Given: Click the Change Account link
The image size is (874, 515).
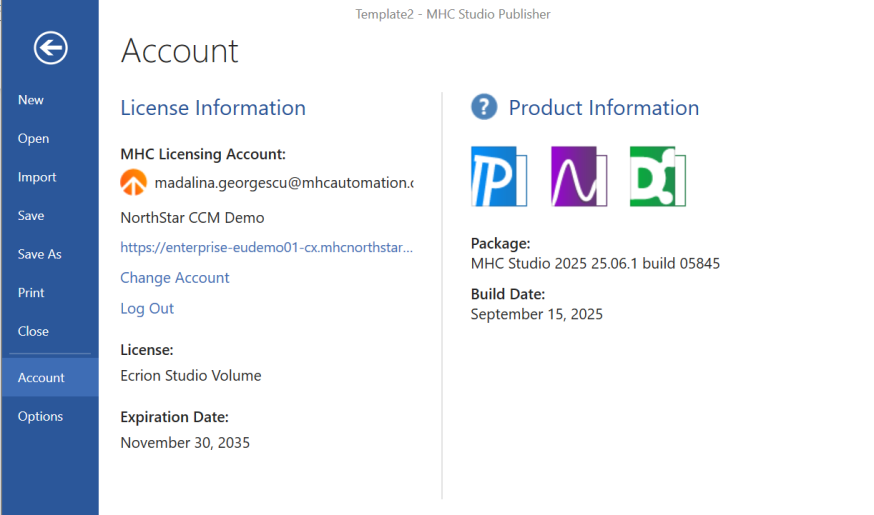Looking at the screenshot, I should [174, 278].
